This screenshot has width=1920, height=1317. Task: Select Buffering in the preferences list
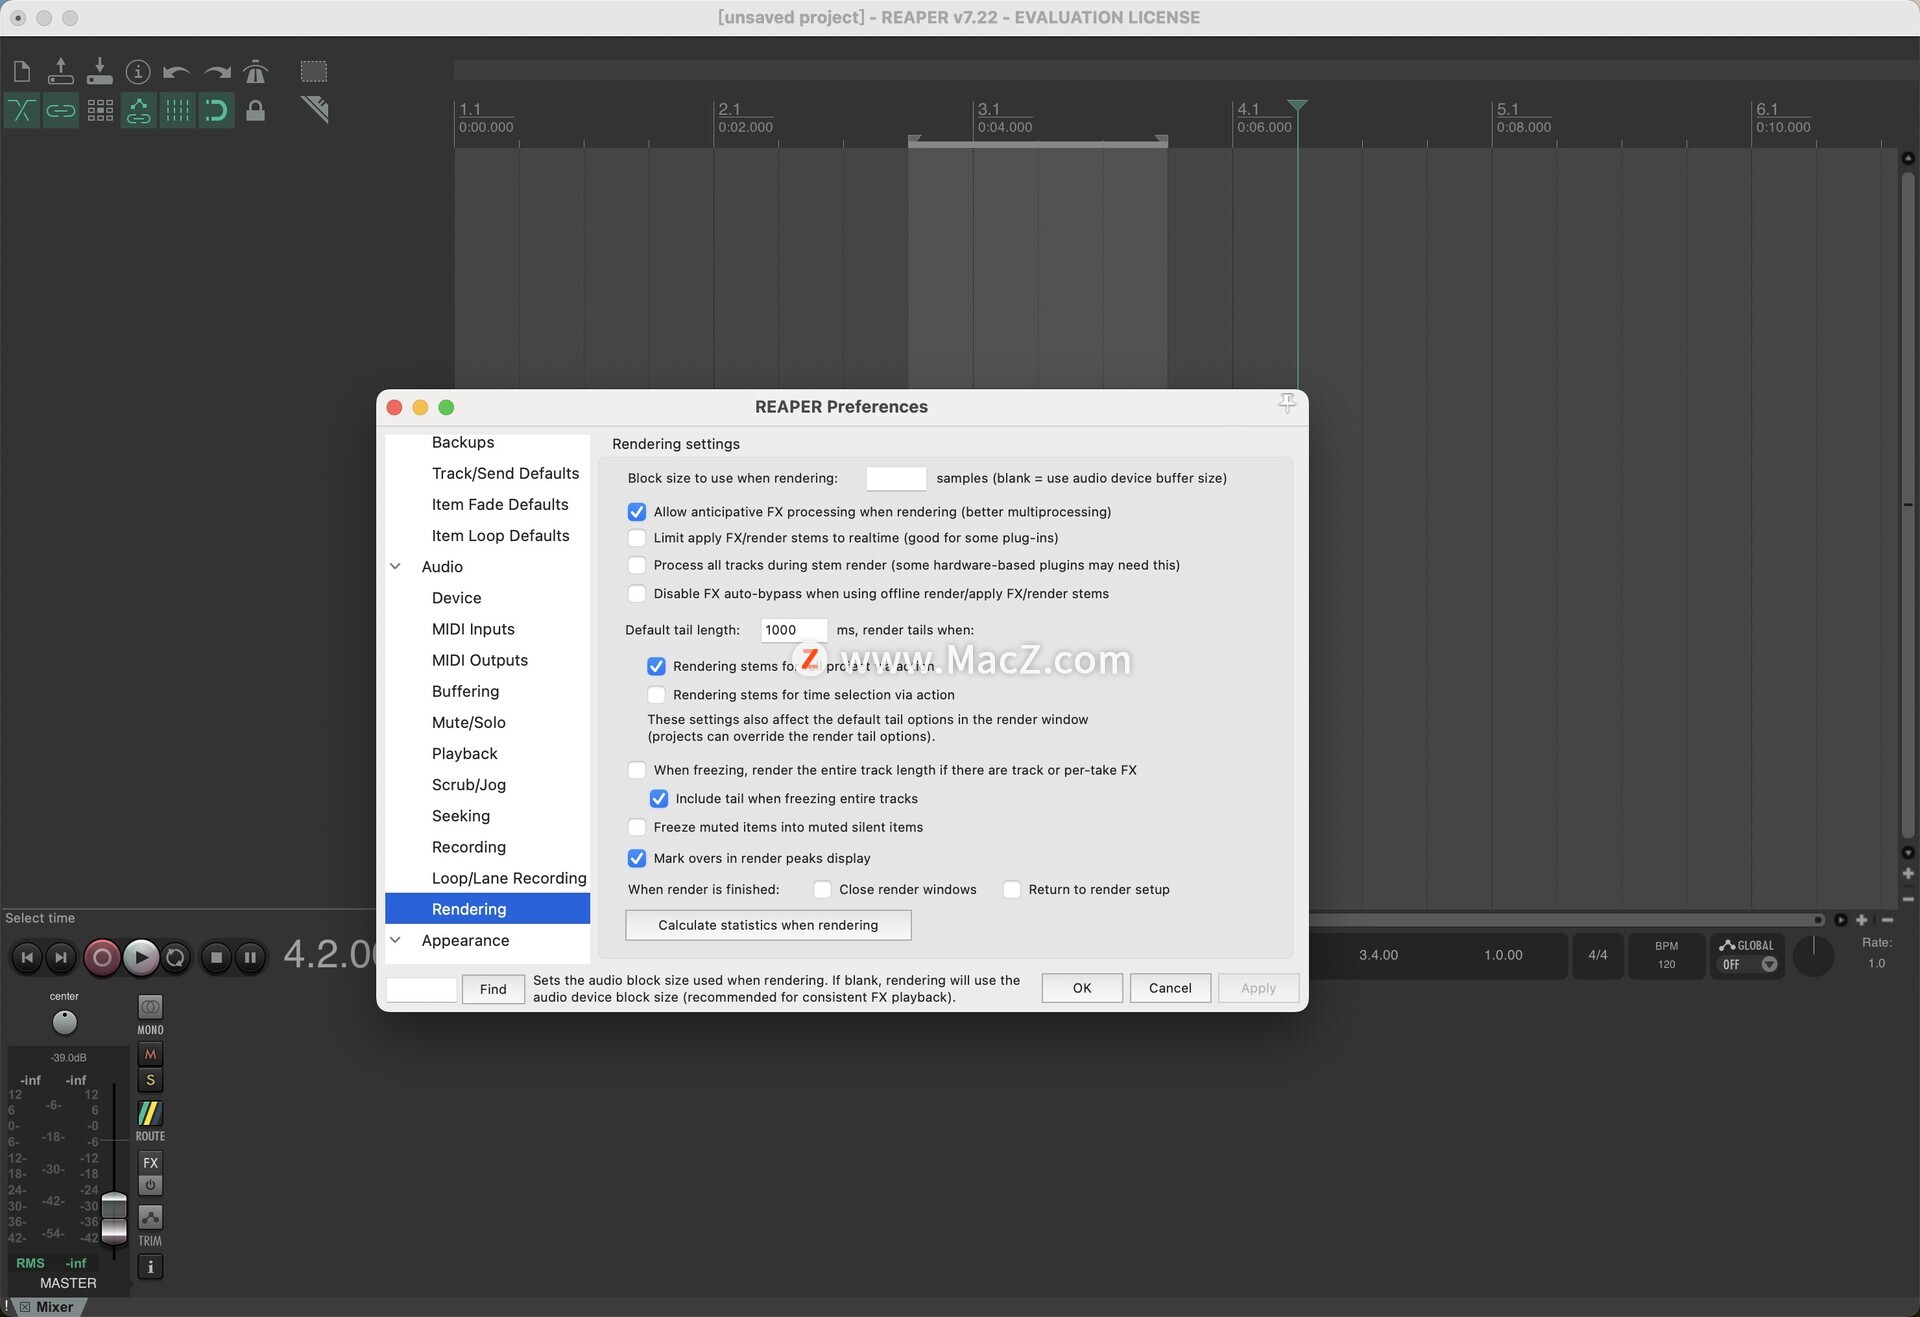(x=465, y=691)
